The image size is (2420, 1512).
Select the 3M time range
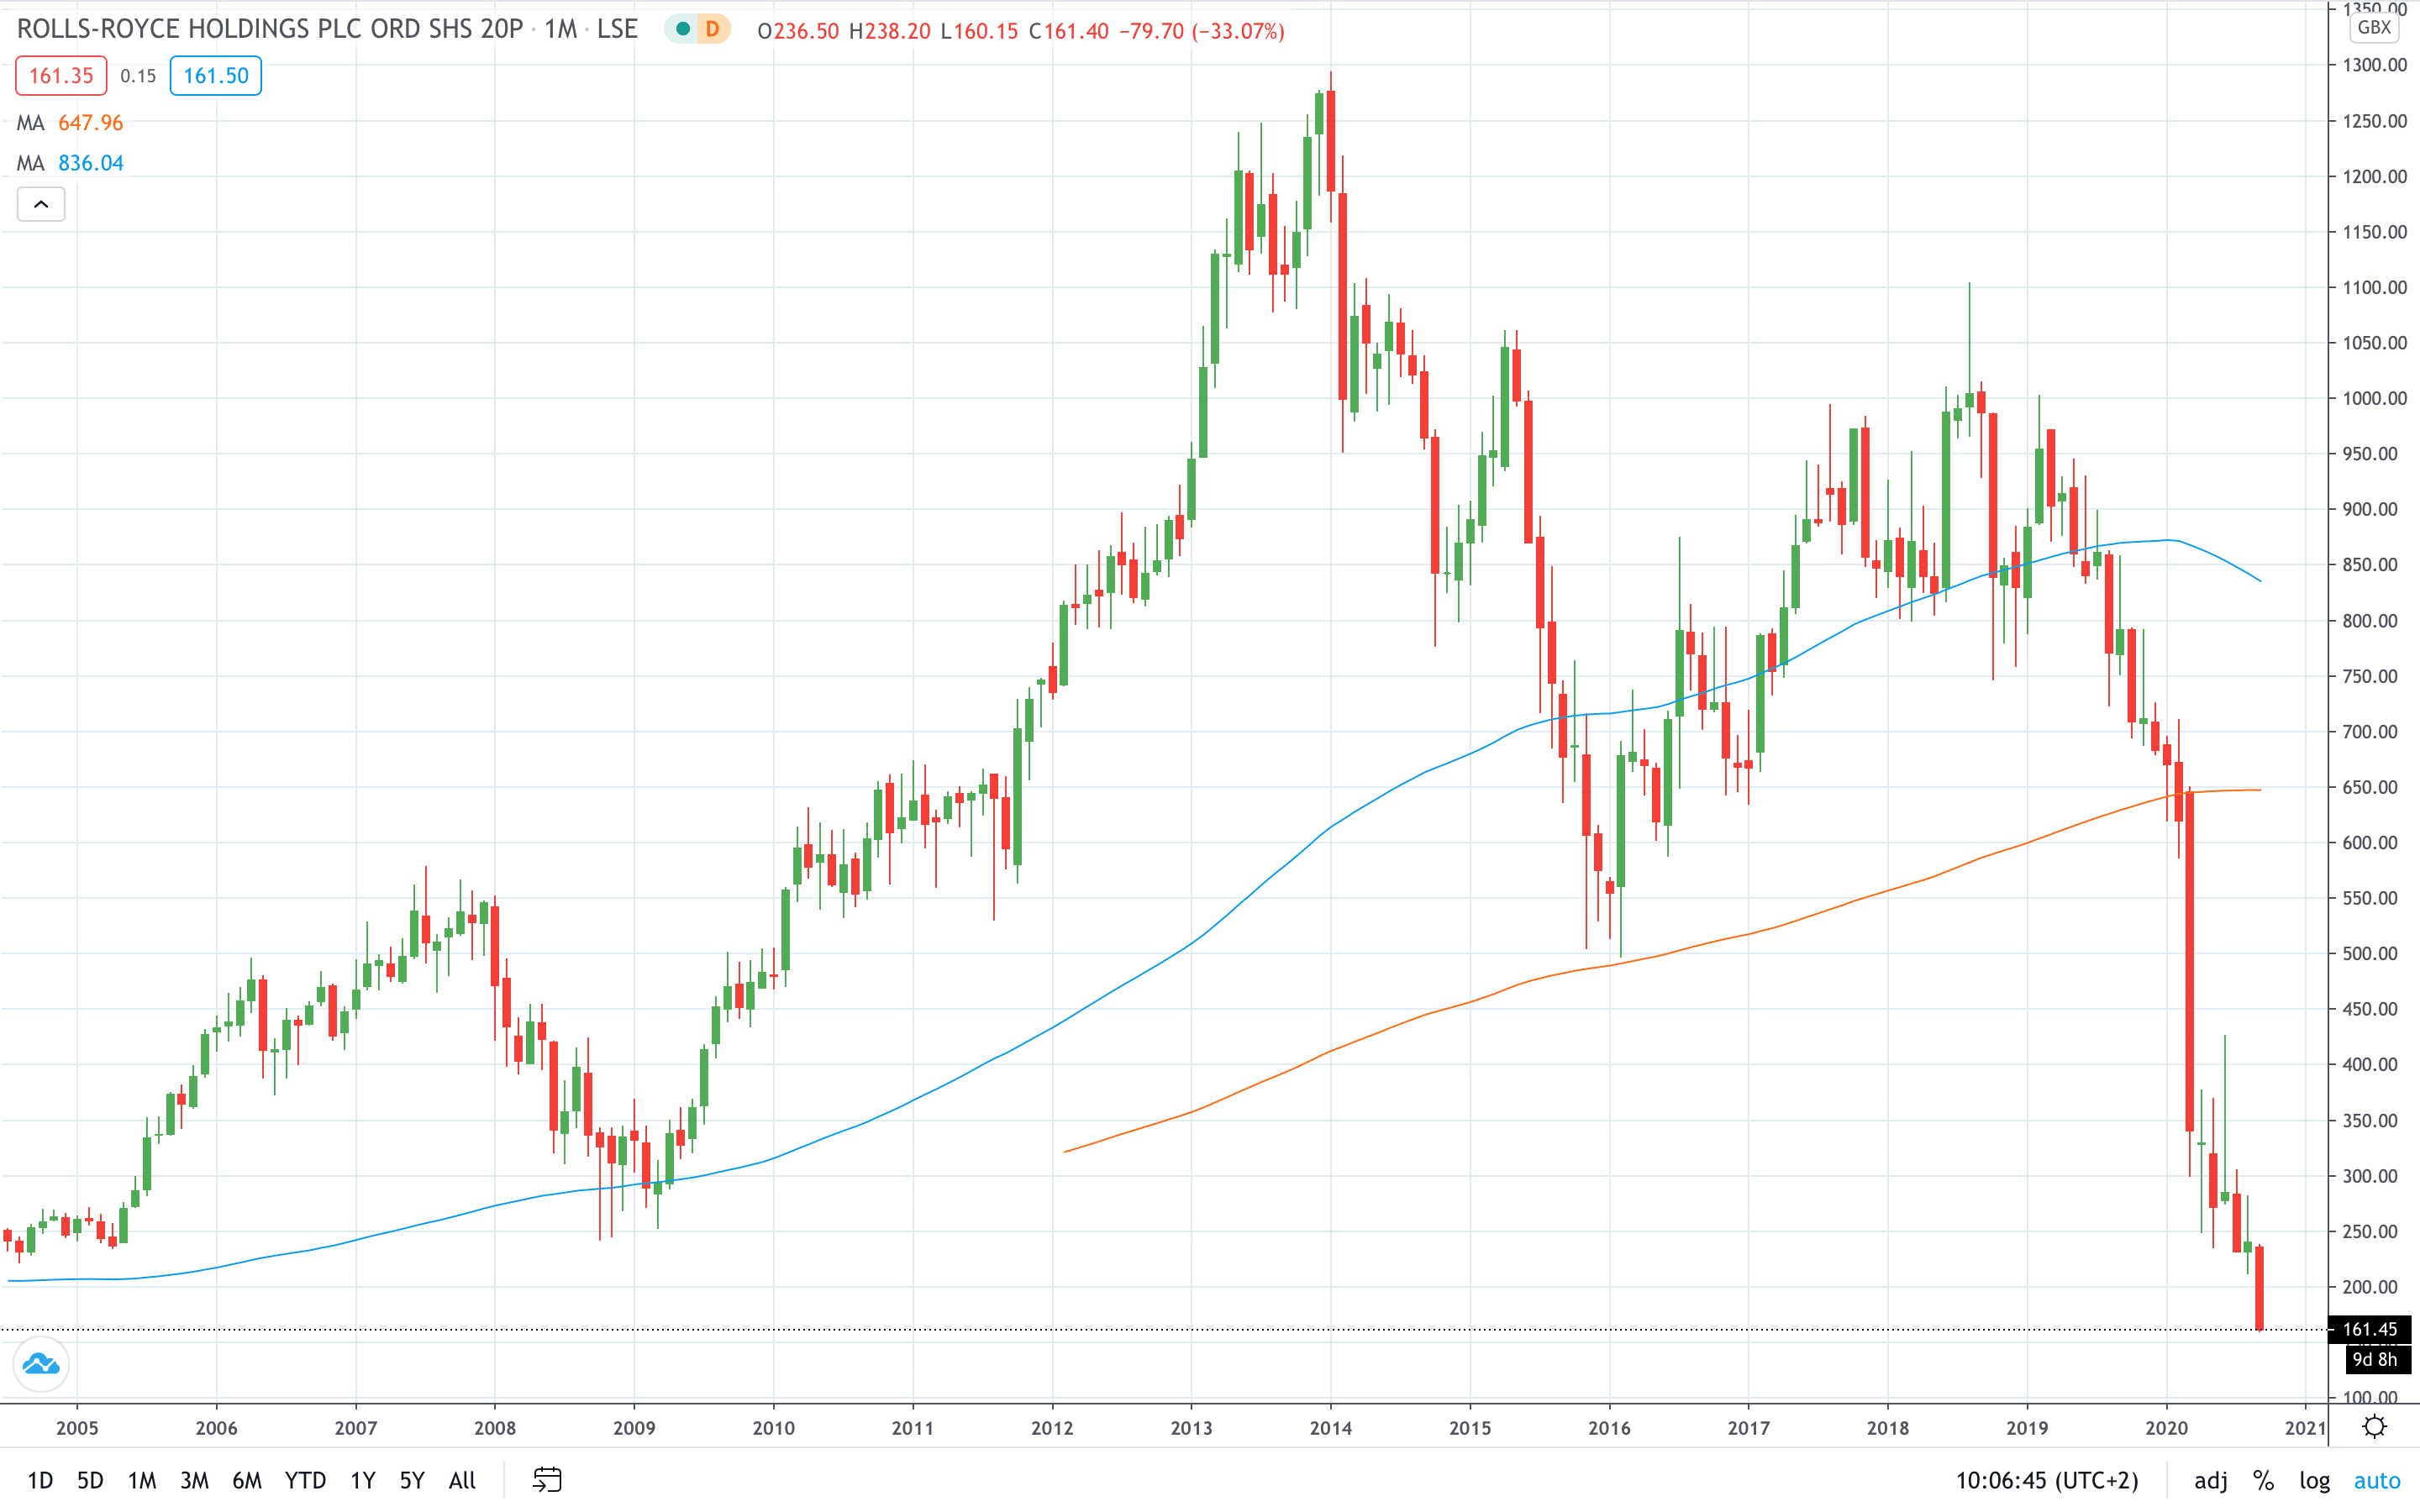tap(194, 1480)
